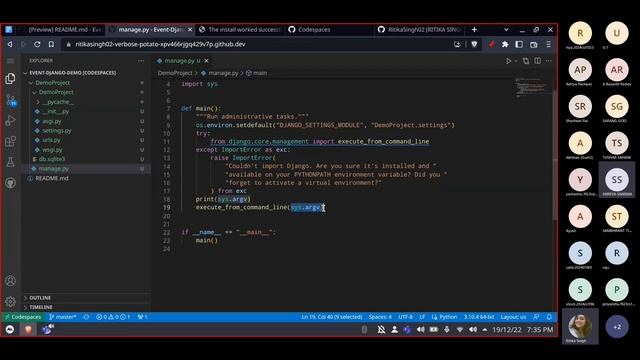This screenshot has width=640, height=360.
Task: Open the Testing flask view
Action: pos(10,162)
